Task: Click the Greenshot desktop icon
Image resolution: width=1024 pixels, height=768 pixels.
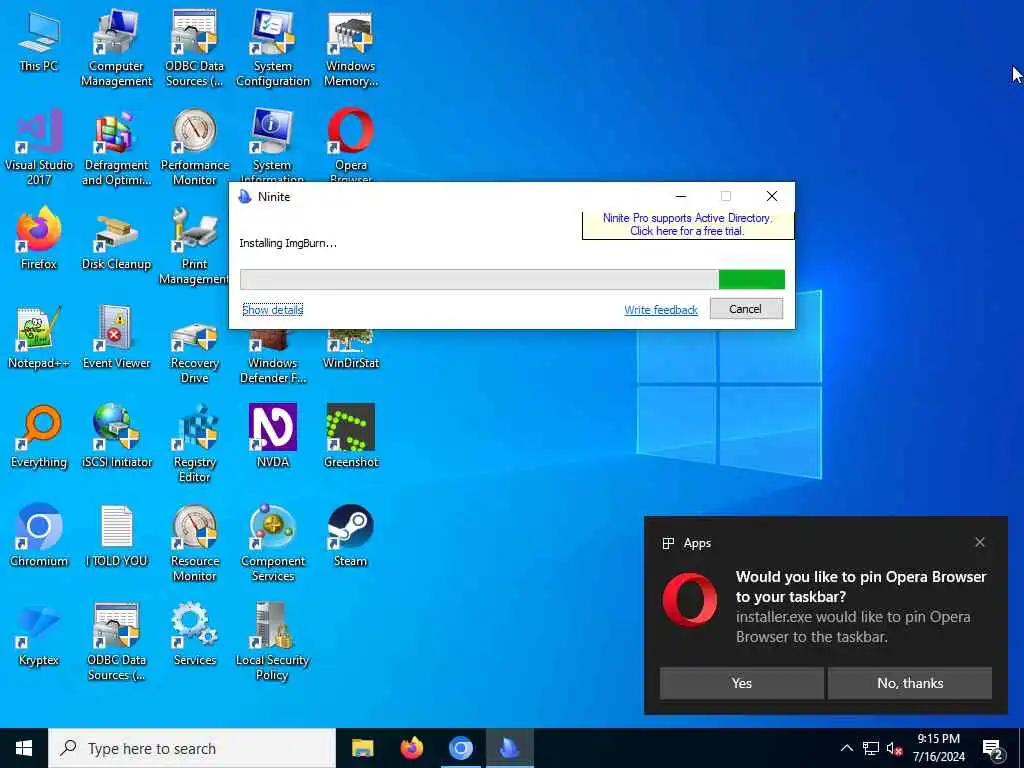Action: (351, 438)
